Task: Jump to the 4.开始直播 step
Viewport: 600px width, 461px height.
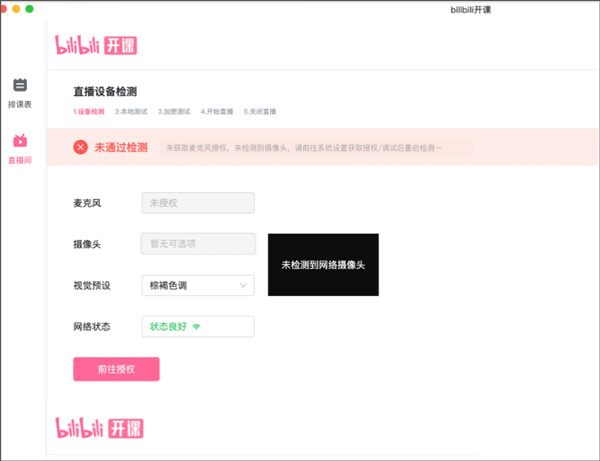Action: coord(217,112)
